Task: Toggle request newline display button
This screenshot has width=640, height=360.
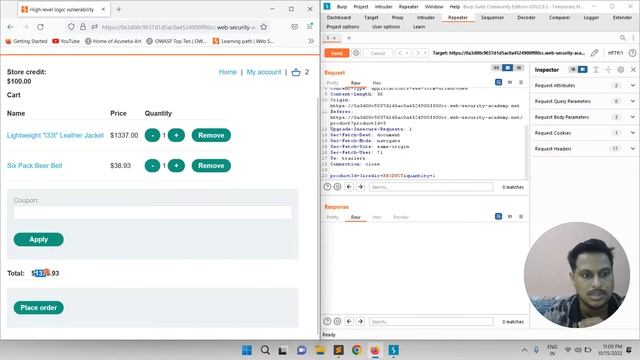Action: click(510, 82)
